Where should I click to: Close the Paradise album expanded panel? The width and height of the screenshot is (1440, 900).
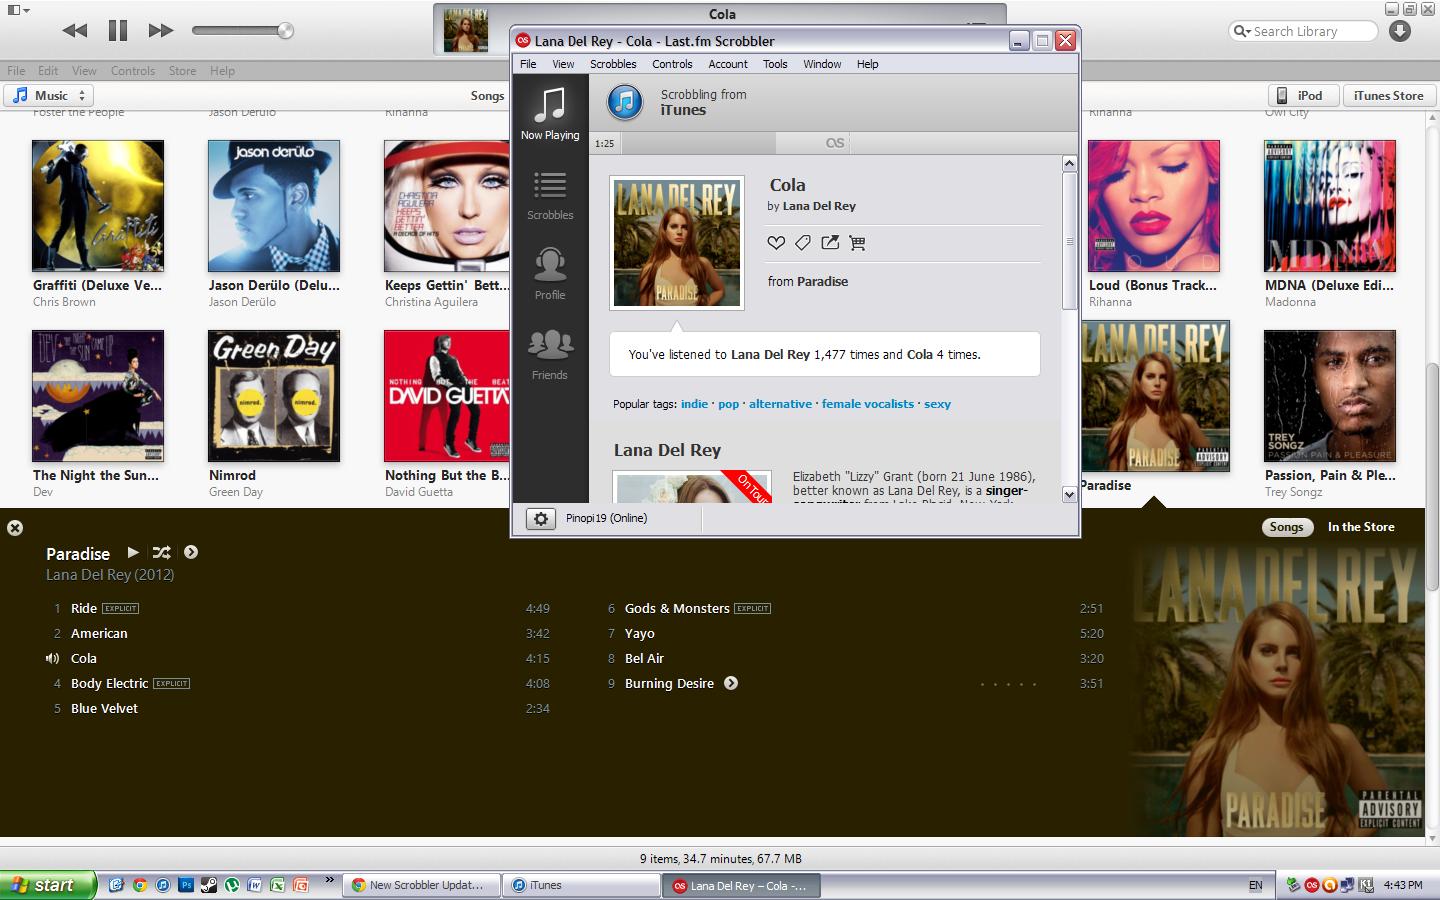(x=15, y=527)
